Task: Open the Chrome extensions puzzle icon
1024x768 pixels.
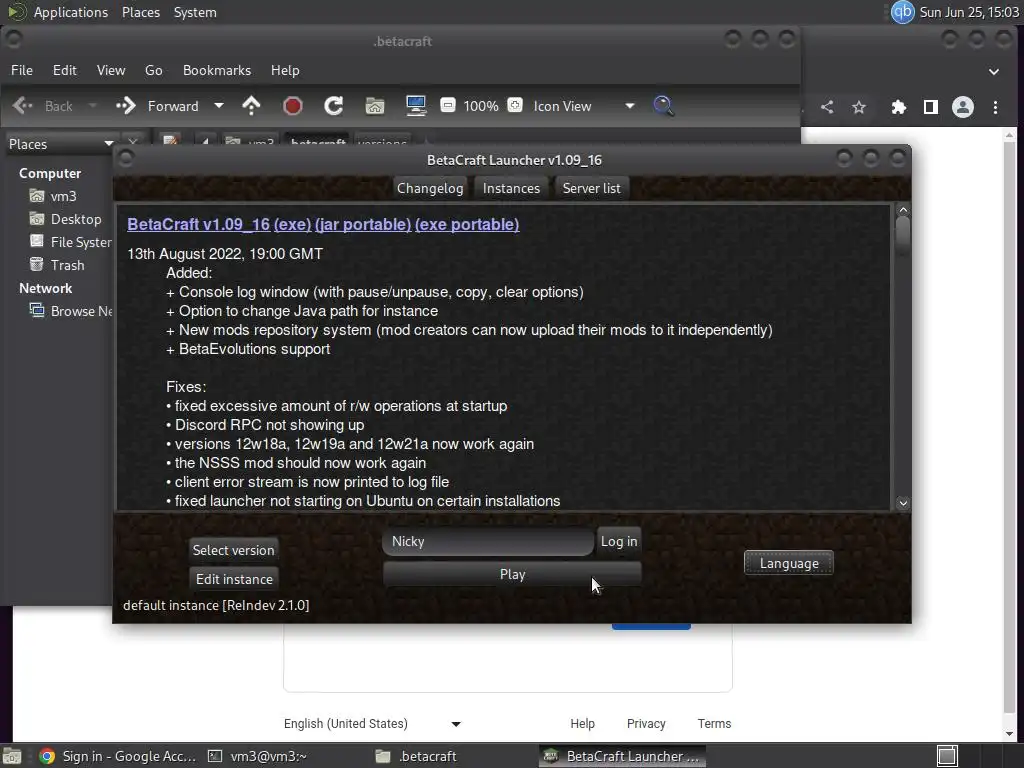Action: pyautogui.click(x=899, y=107)
